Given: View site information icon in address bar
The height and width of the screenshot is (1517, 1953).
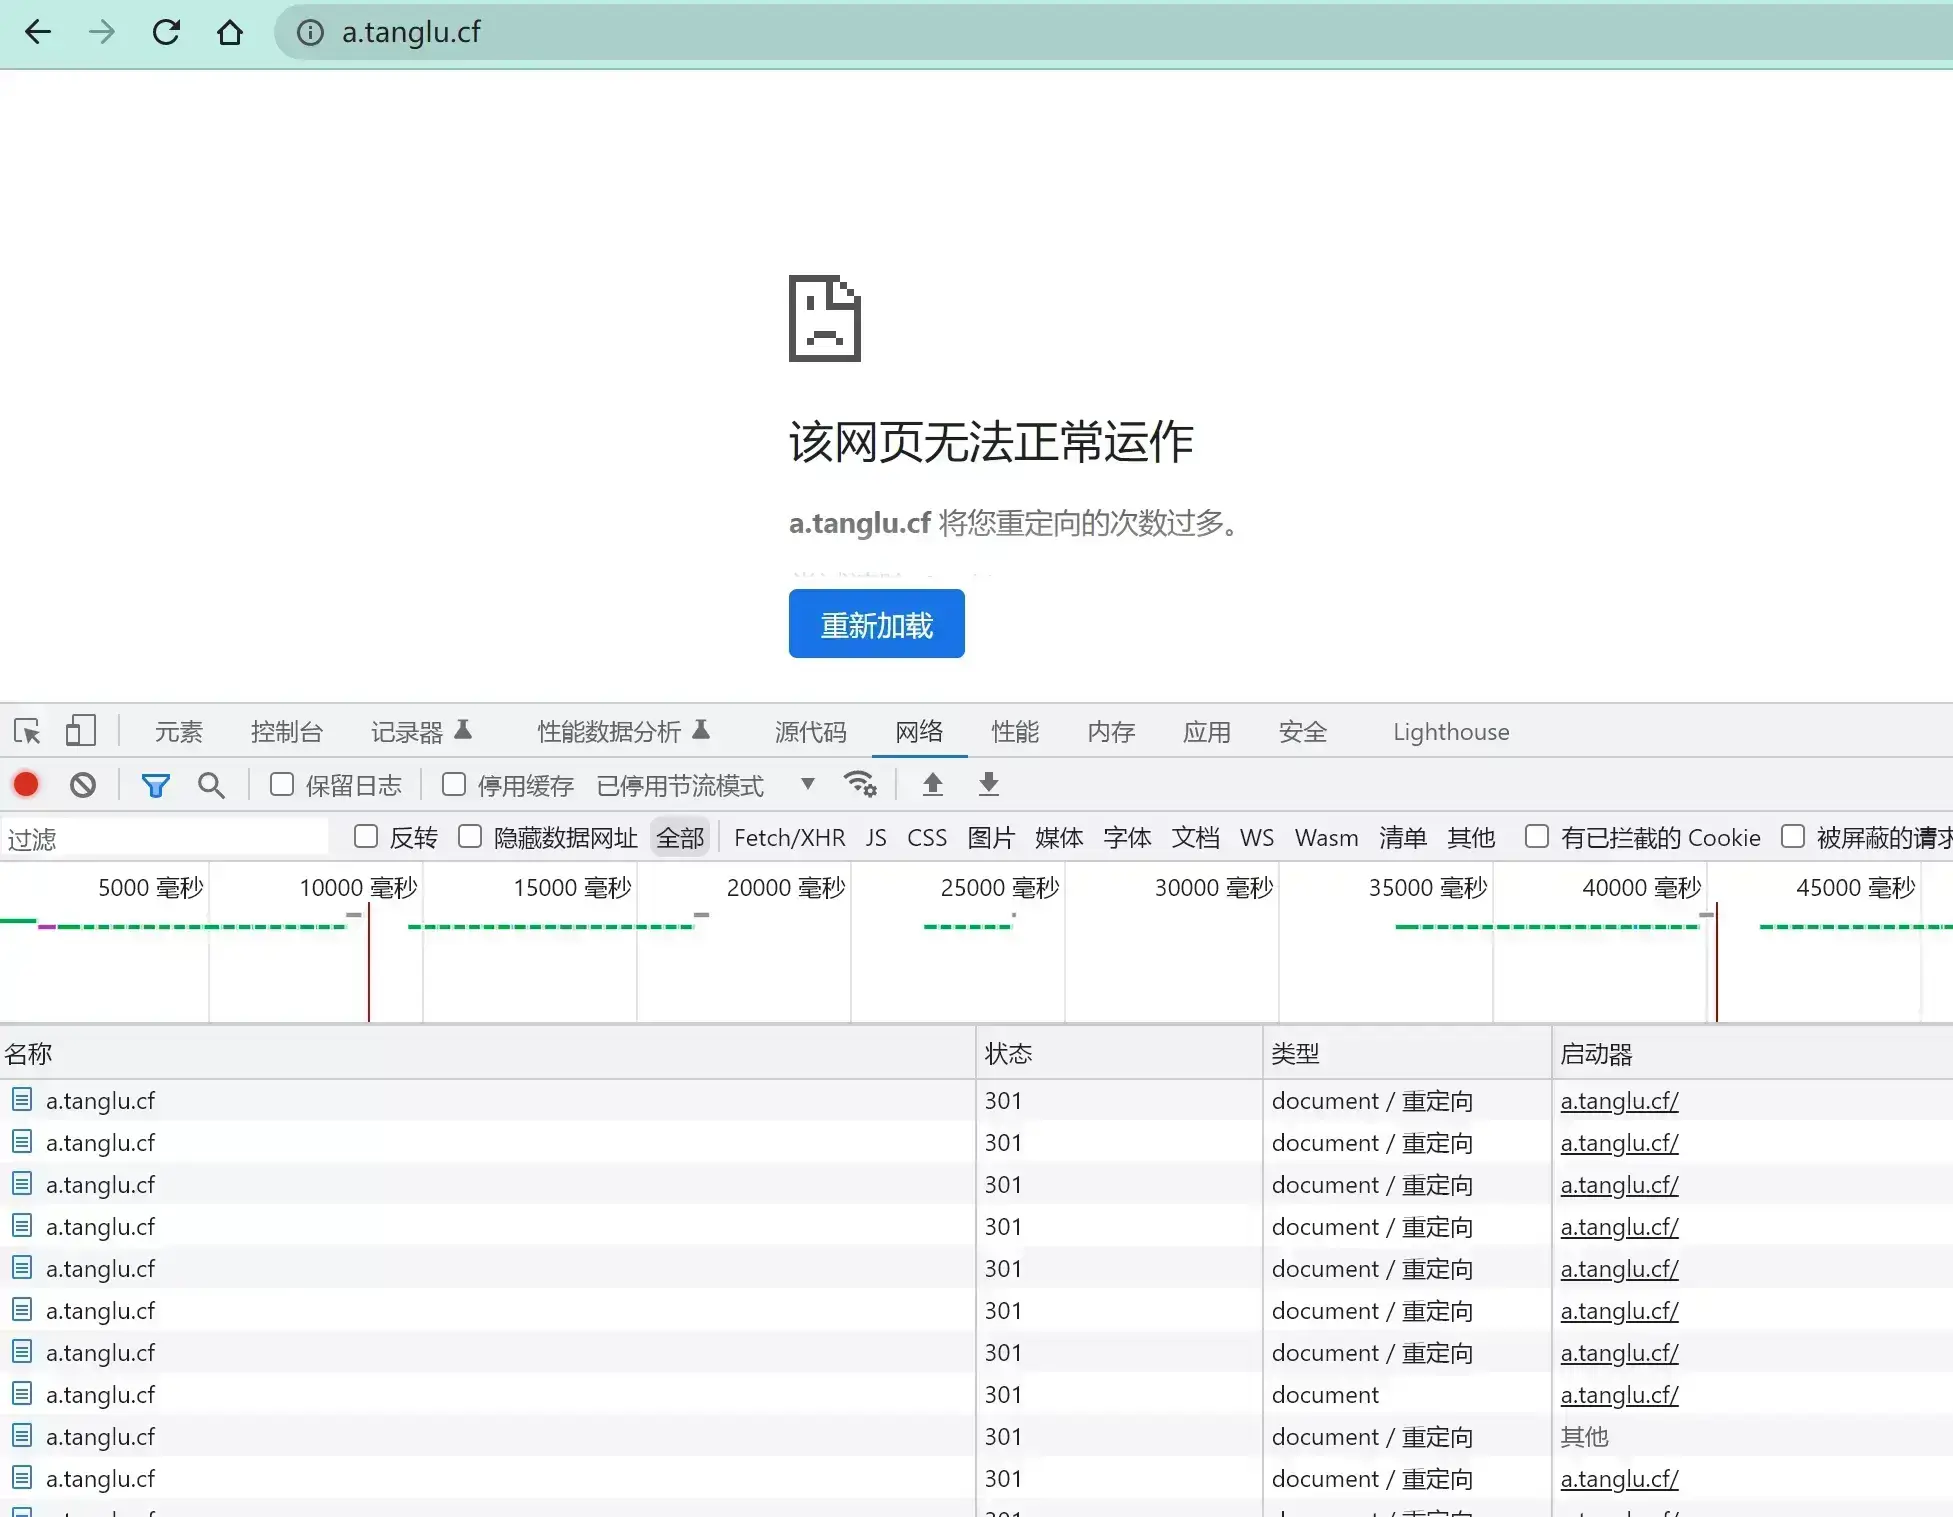Looking at the screenshot, I should [x=310, y=33].
